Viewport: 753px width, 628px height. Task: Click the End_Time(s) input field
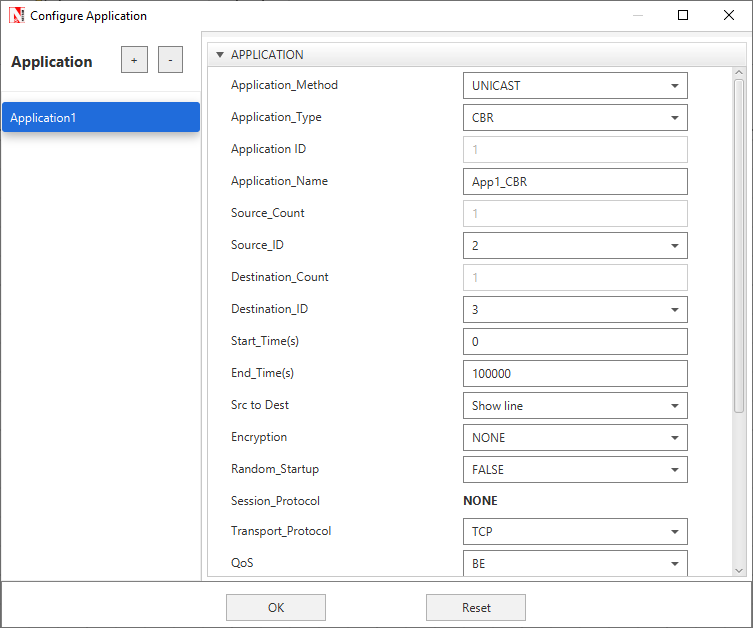pyautogui.click(x=575, y=373)
